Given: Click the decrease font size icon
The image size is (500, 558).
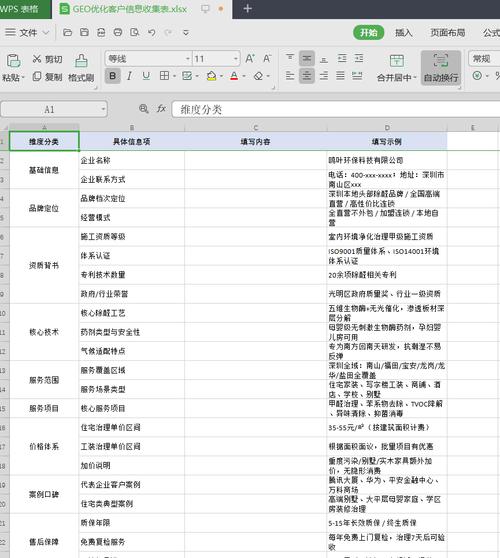Looking at the screenshot, I should (267, 58).
